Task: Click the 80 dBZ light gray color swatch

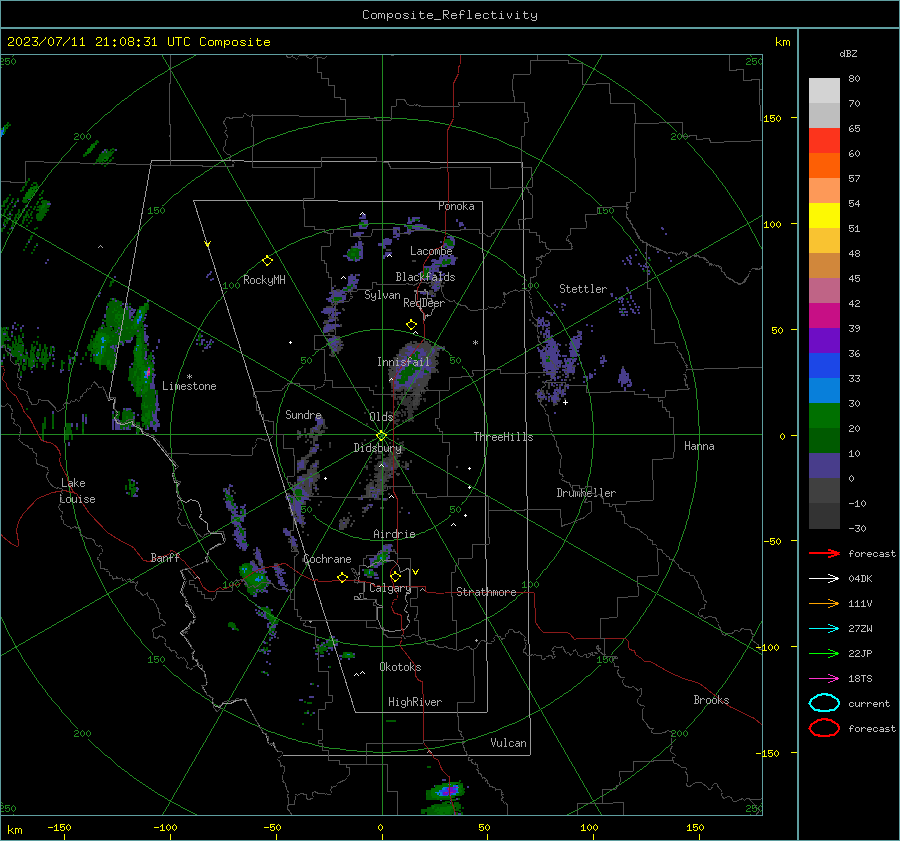Action: (824, 90)
